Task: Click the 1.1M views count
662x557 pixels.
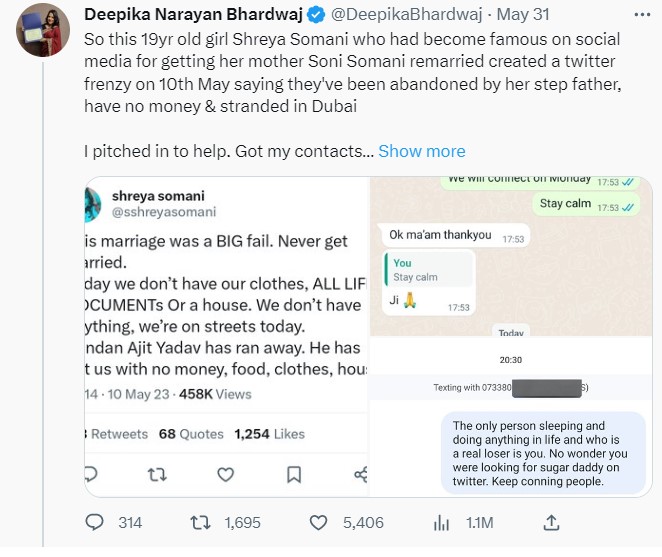Action: pos(479,523)
